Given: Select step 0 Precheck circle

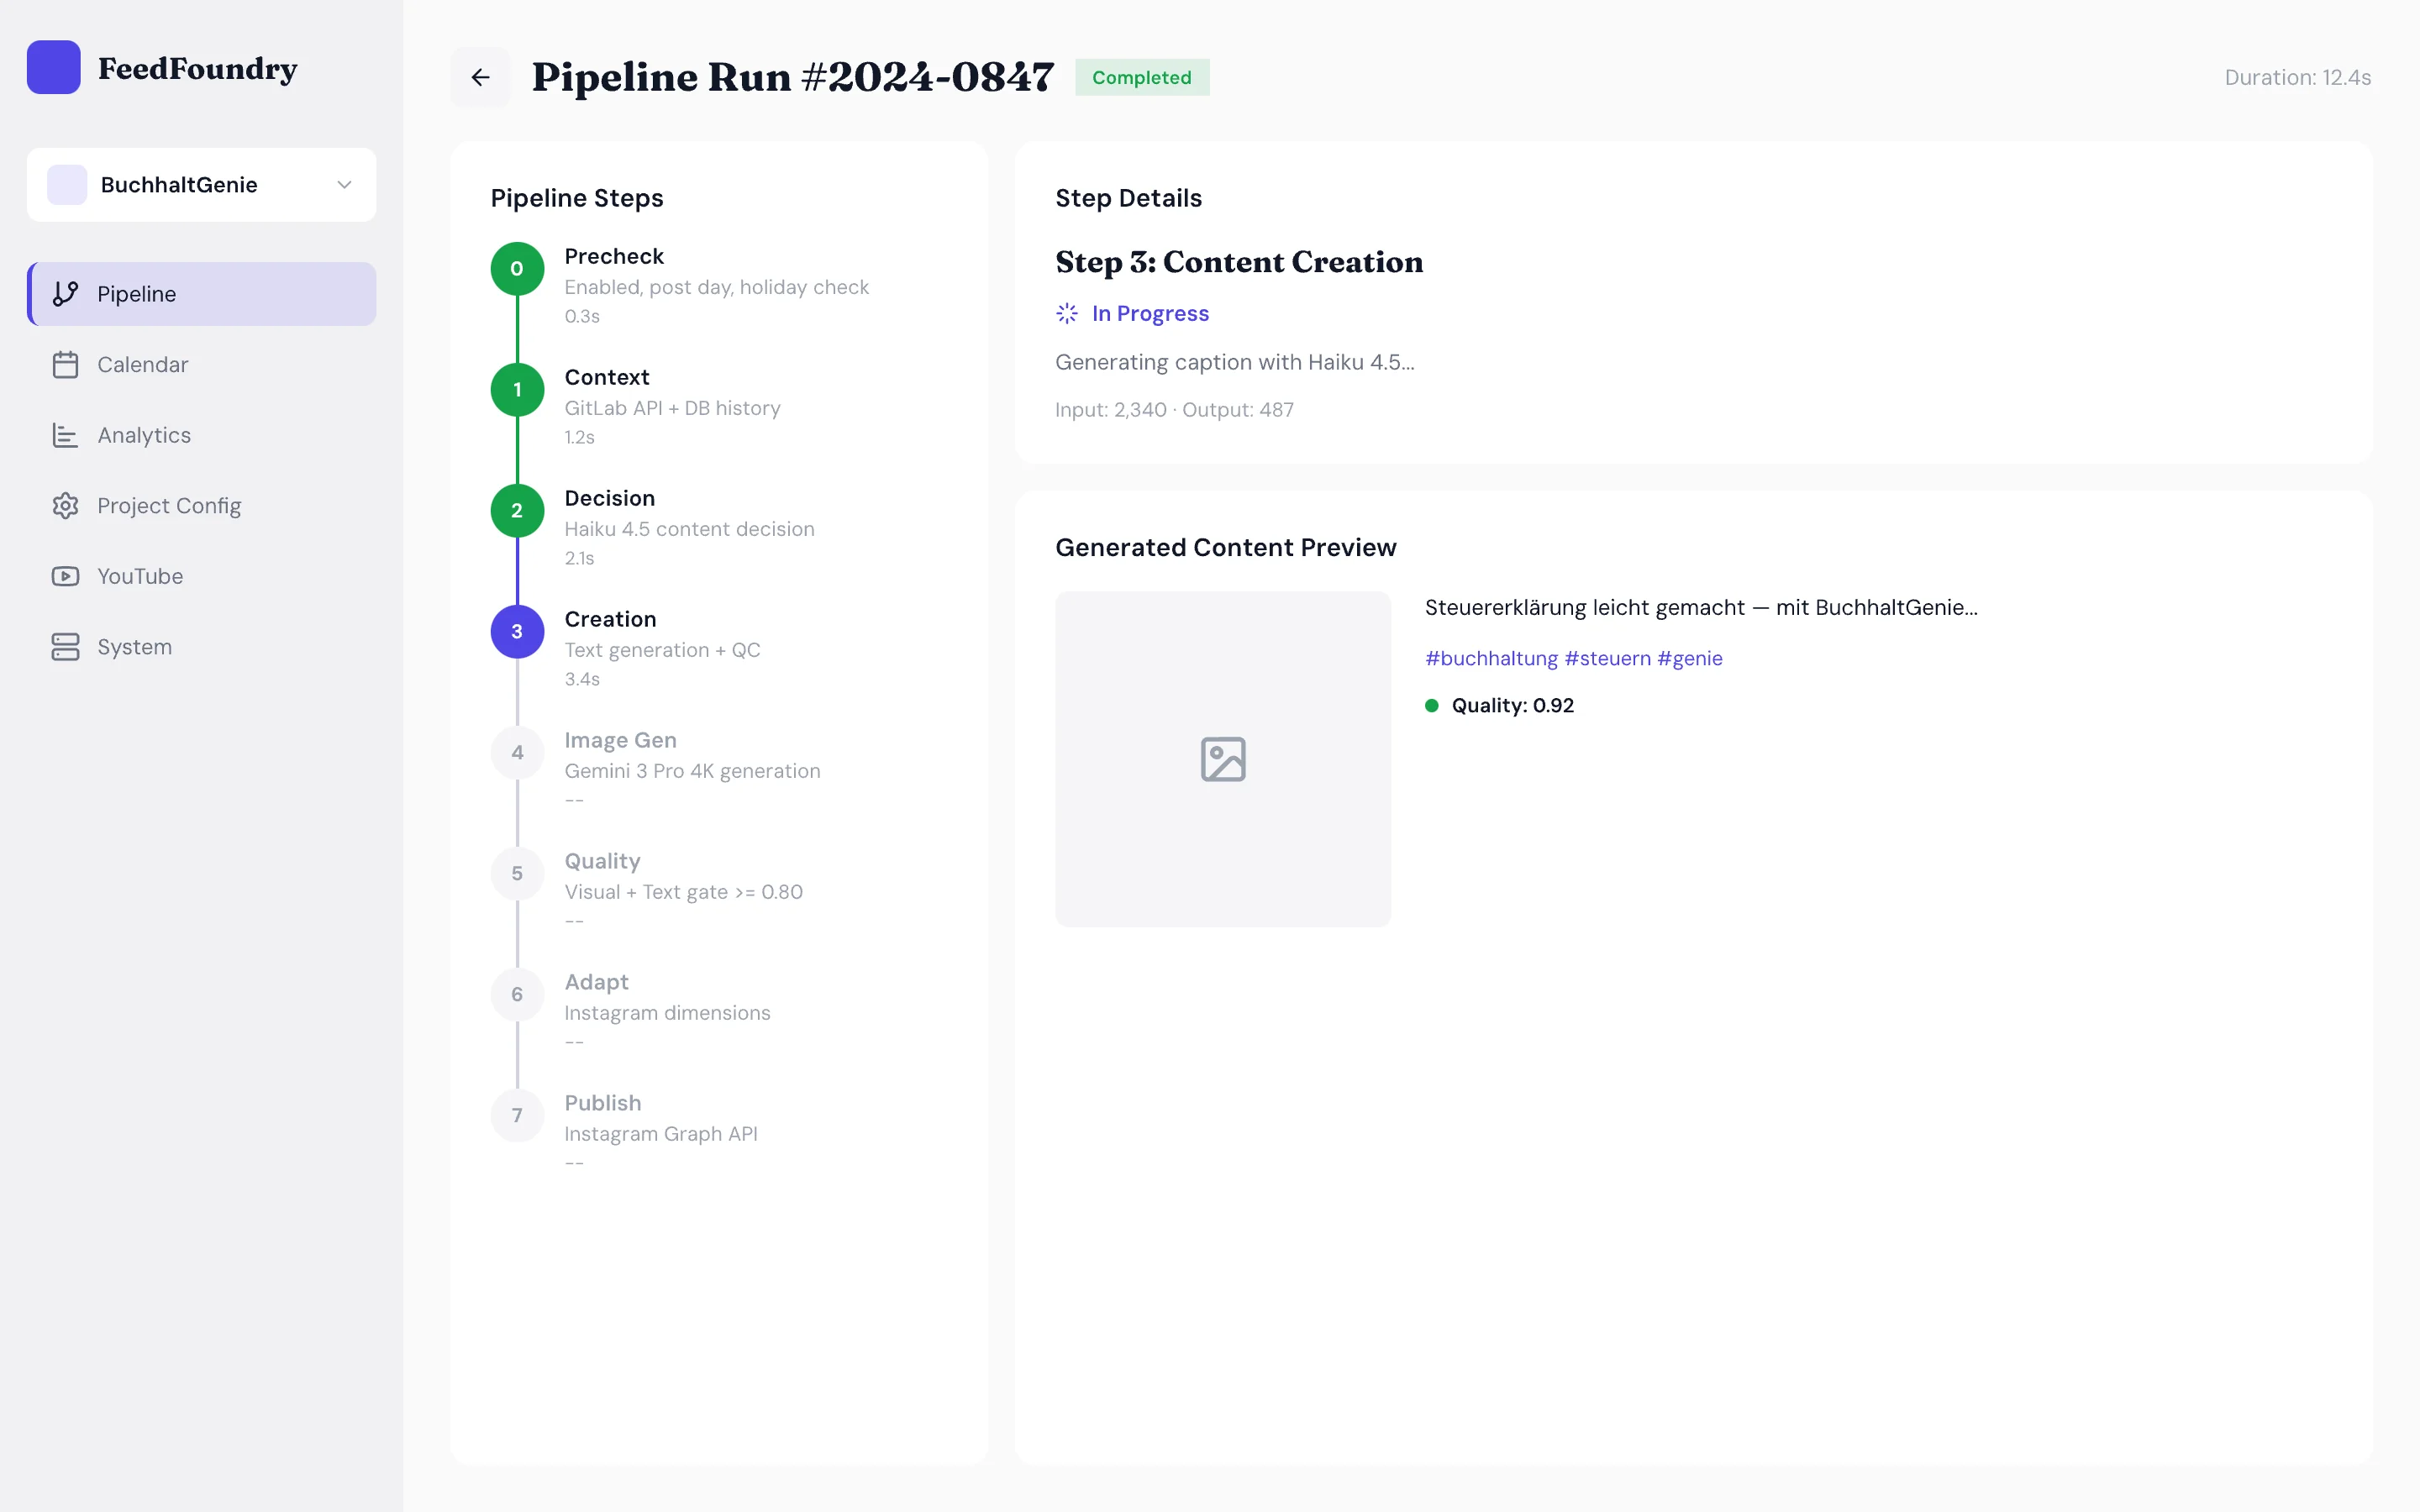Looking at the screenshot, I should (517, 268).
